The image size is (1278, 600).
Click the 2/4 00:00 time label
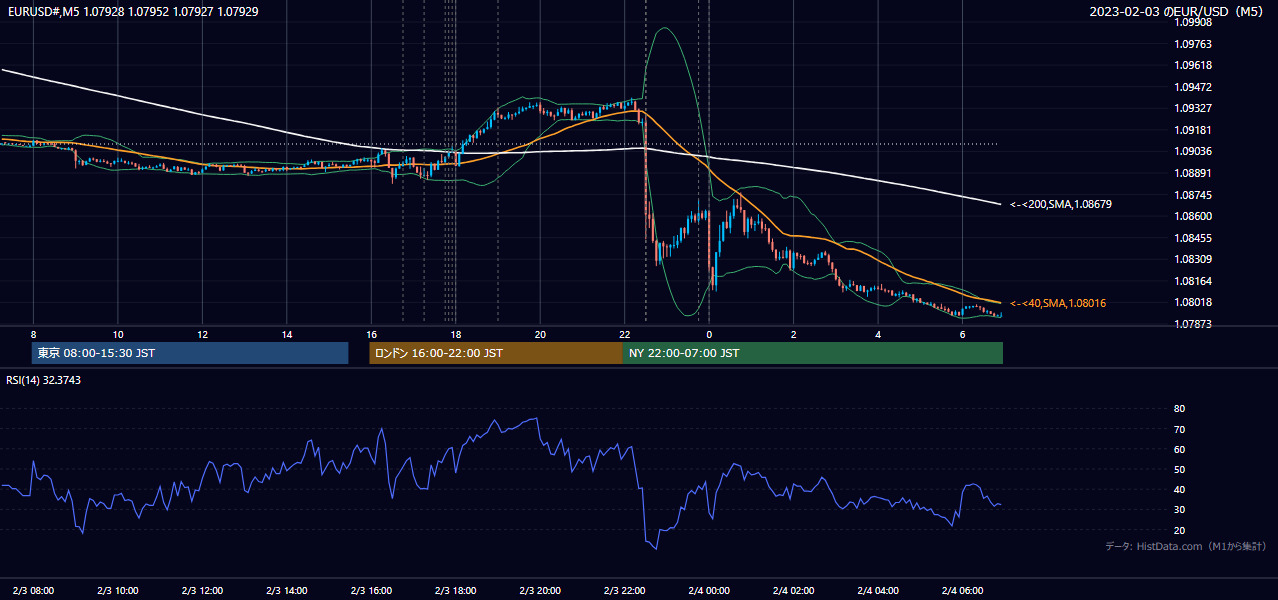point(709,591)
